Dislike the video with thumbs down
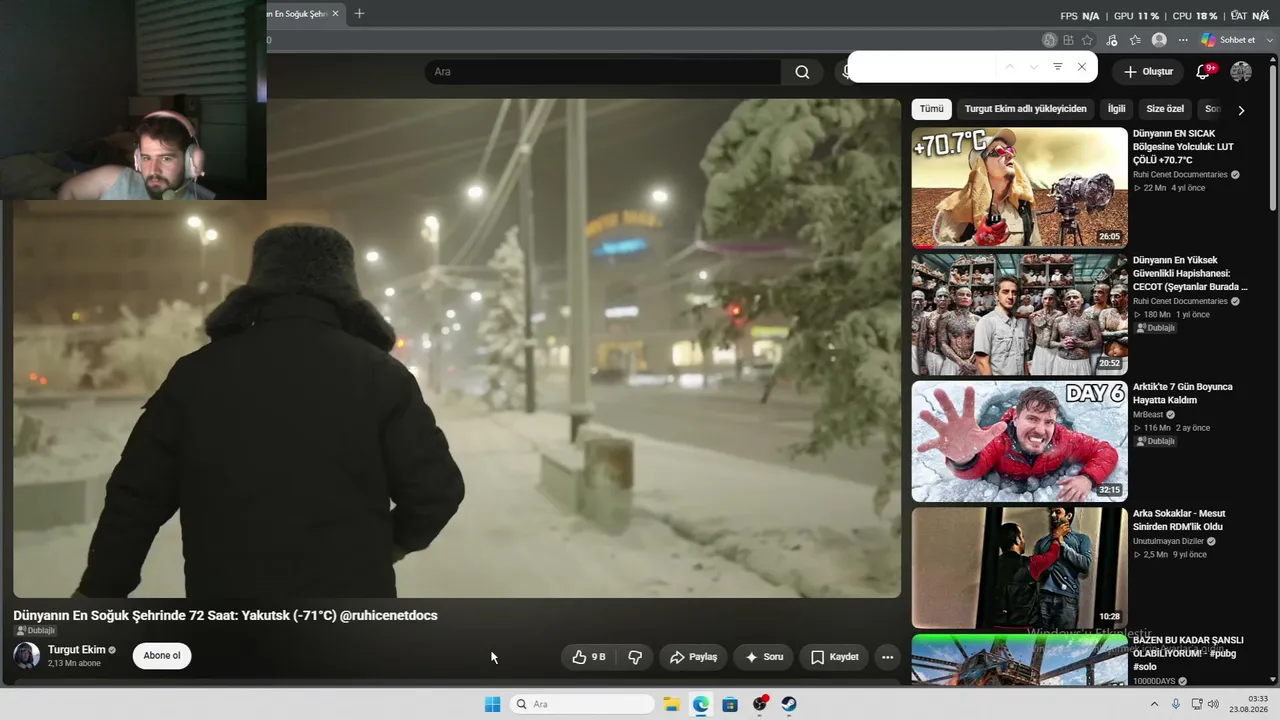 point(635,657)
